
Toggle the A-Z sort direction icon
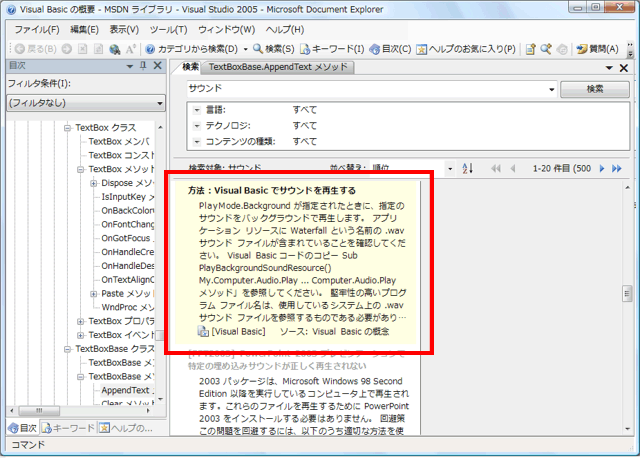click(x=467, y=168)
